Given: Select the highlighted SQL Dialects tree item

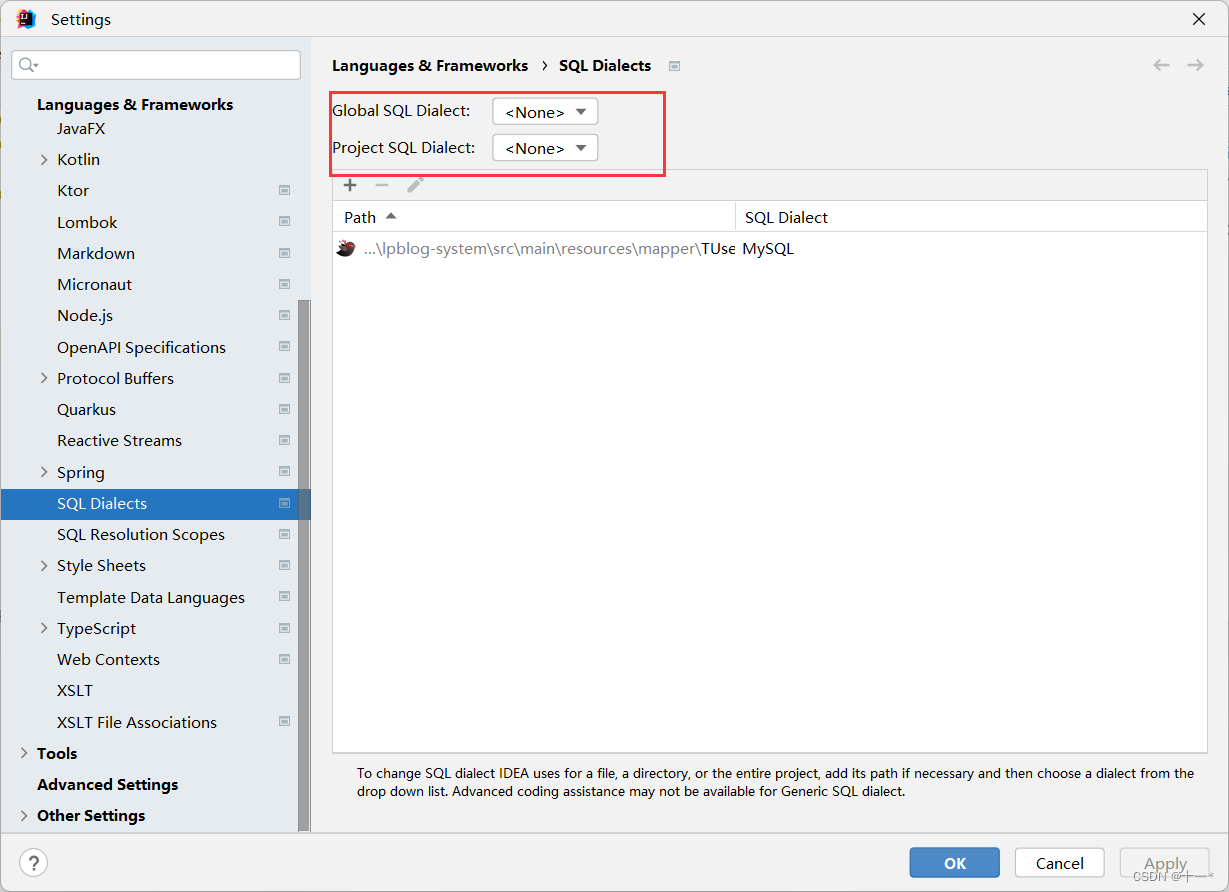Looking at the screenshot, I should pyautogui.click(x=156, y=503).
